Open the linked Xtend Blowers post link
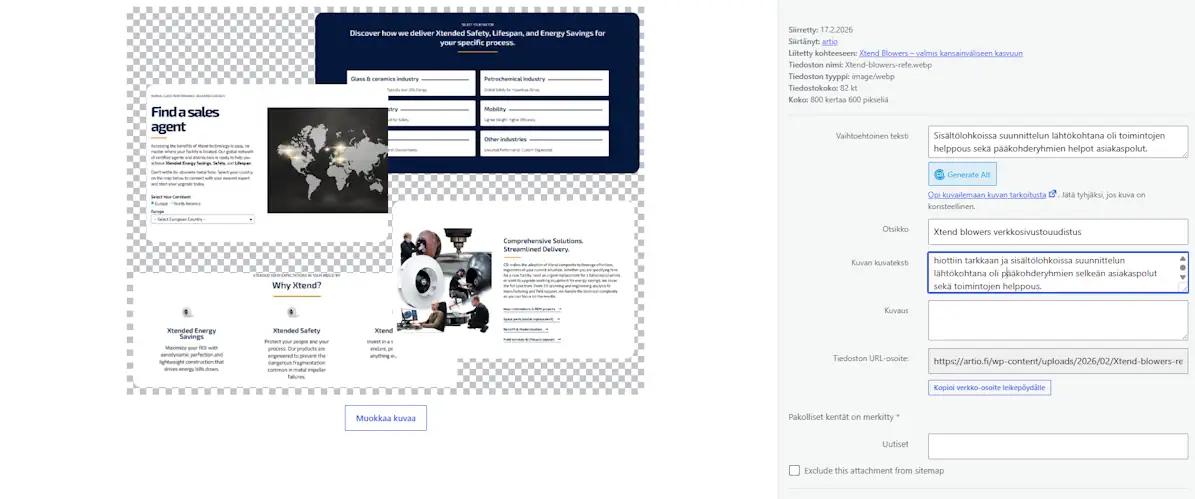Viewport: 1195px width, 499px height. [940, 53]
